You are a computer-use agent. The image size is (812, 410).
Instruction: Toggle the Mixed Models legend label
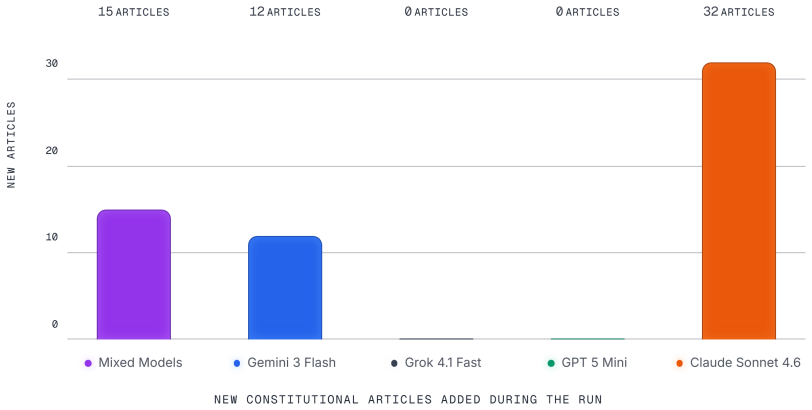click(140, 363)
